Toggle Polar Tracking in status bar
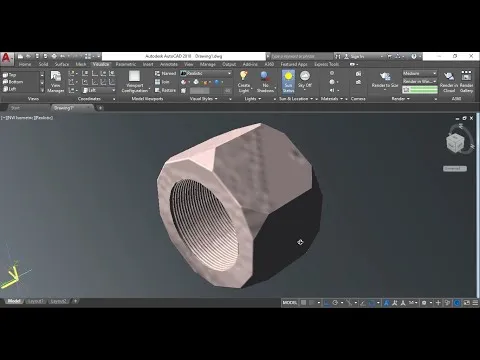Viewport: 480px width, 360px height. [x=335, y=303]
